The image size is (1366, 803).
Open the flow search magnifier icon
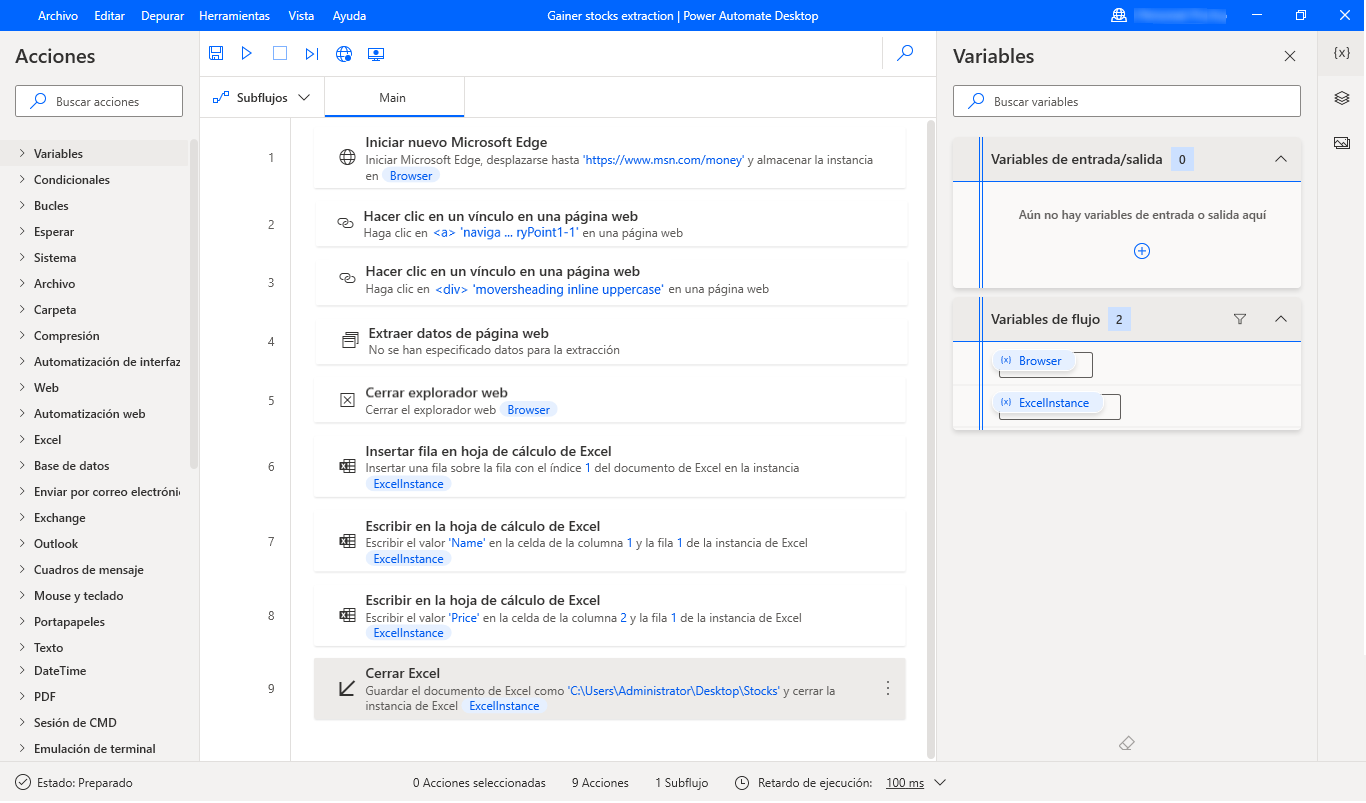(x=906, y=54)
